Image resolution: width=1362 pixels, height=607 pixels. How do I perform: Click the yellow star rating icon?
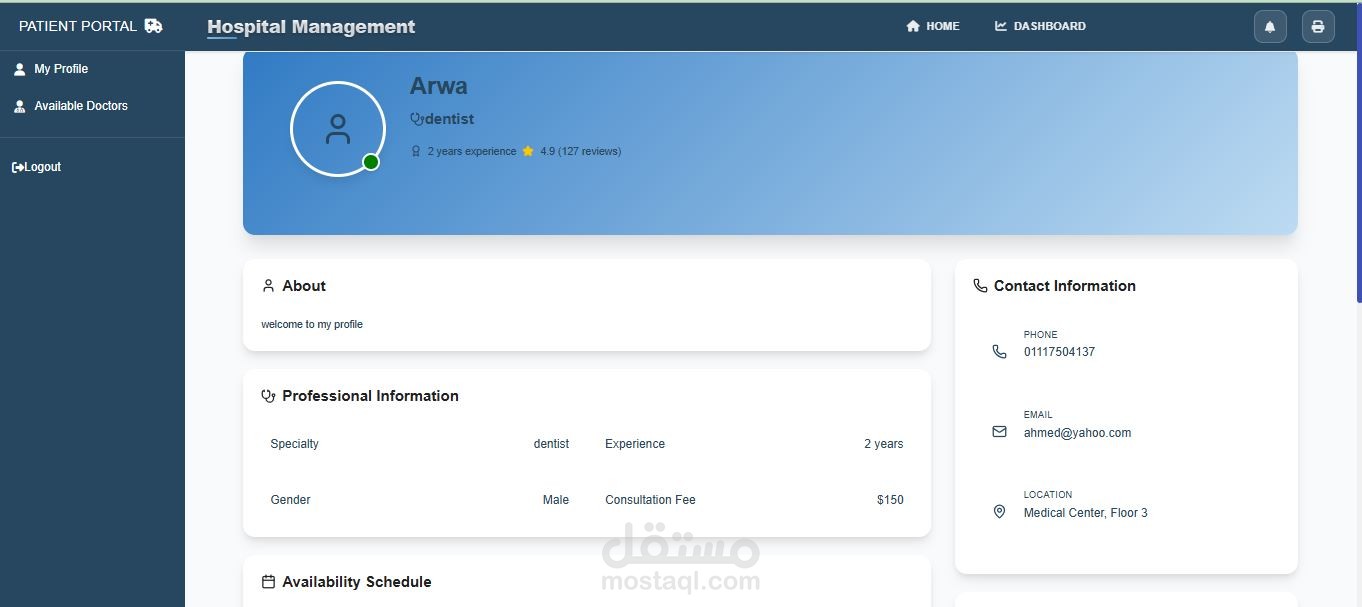pyautogui.click(x=528, y=151)
